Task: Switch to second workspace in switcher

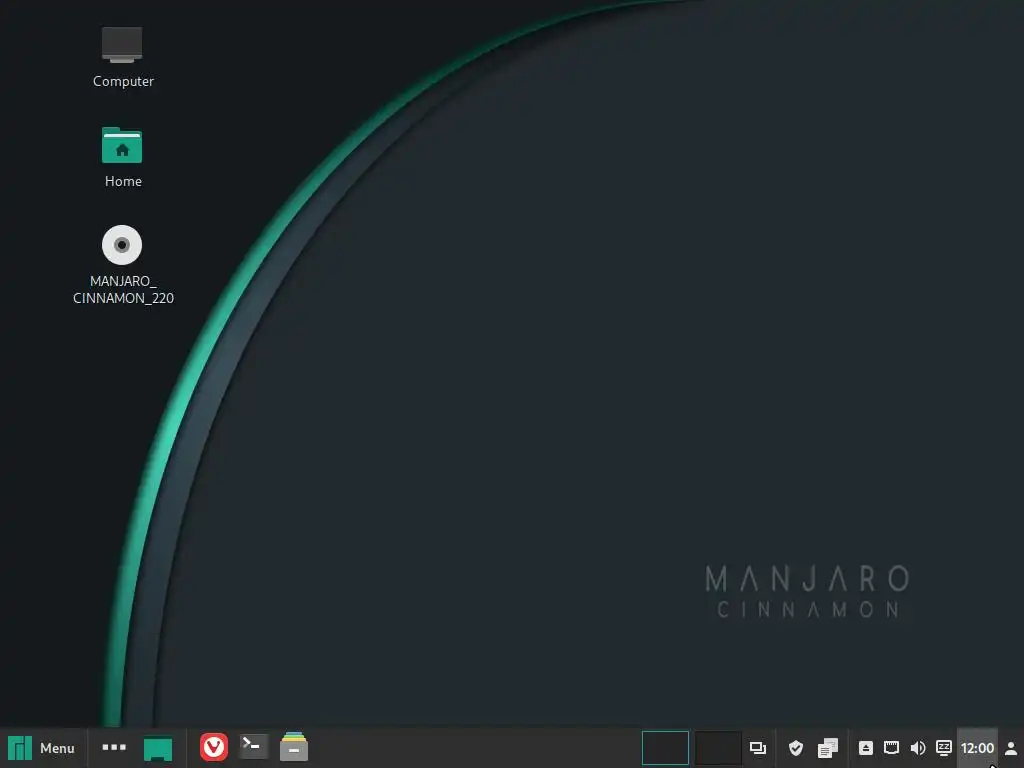Action: (x=718, y=748)
